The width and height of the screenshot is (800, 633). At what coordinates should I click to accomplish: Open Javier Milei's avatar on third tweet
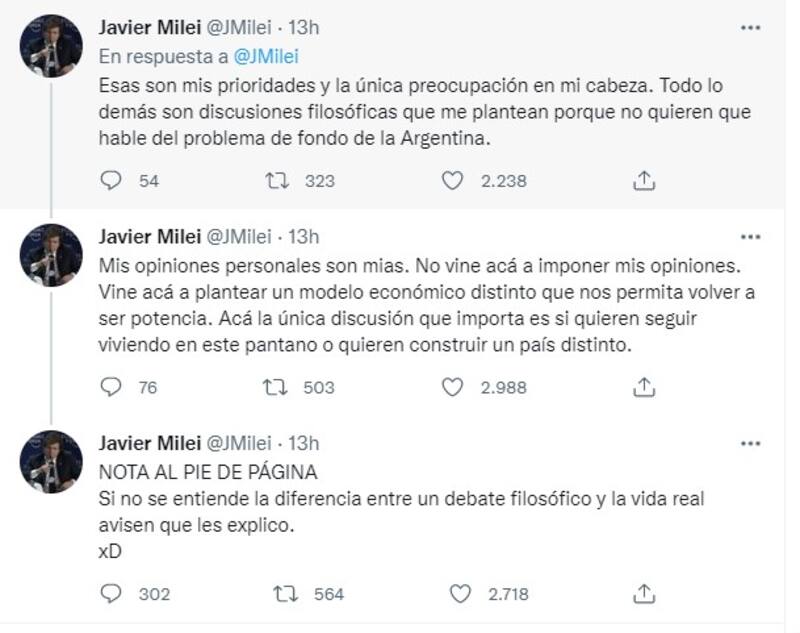51,462
